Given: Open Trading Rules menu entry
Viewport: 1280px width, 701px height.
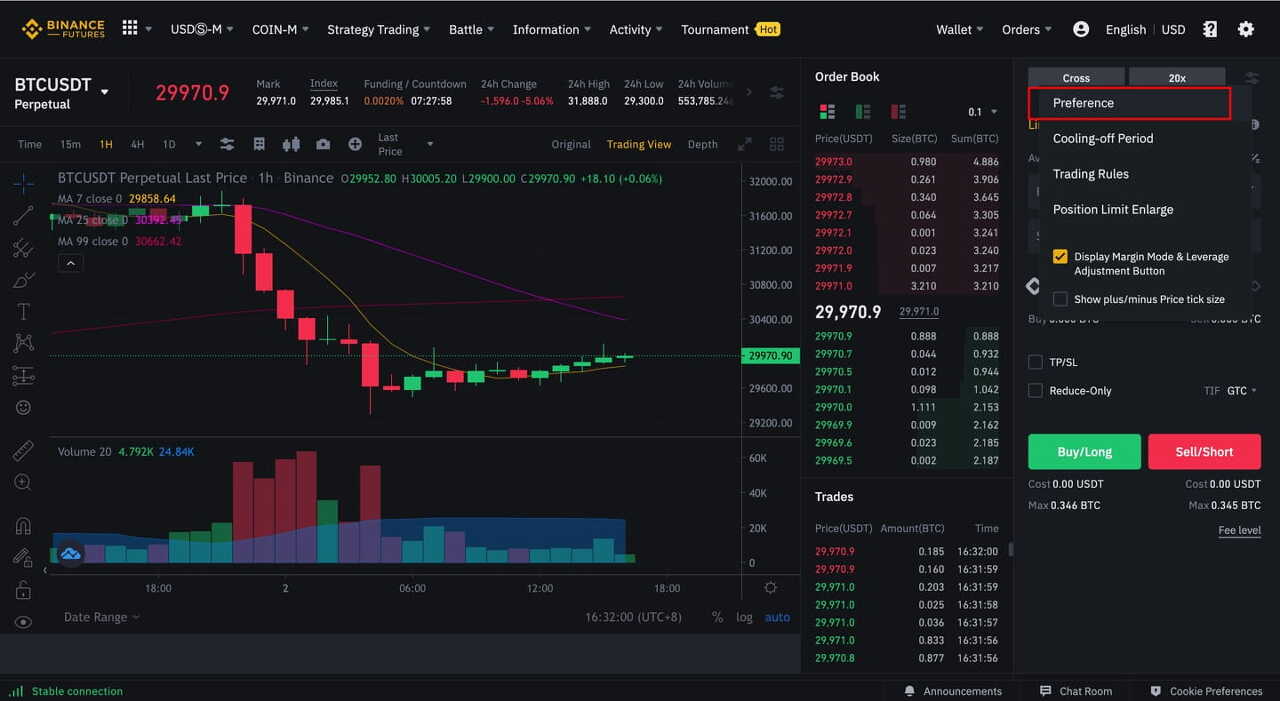Looking at the screenshot, I should point(1091,174).
